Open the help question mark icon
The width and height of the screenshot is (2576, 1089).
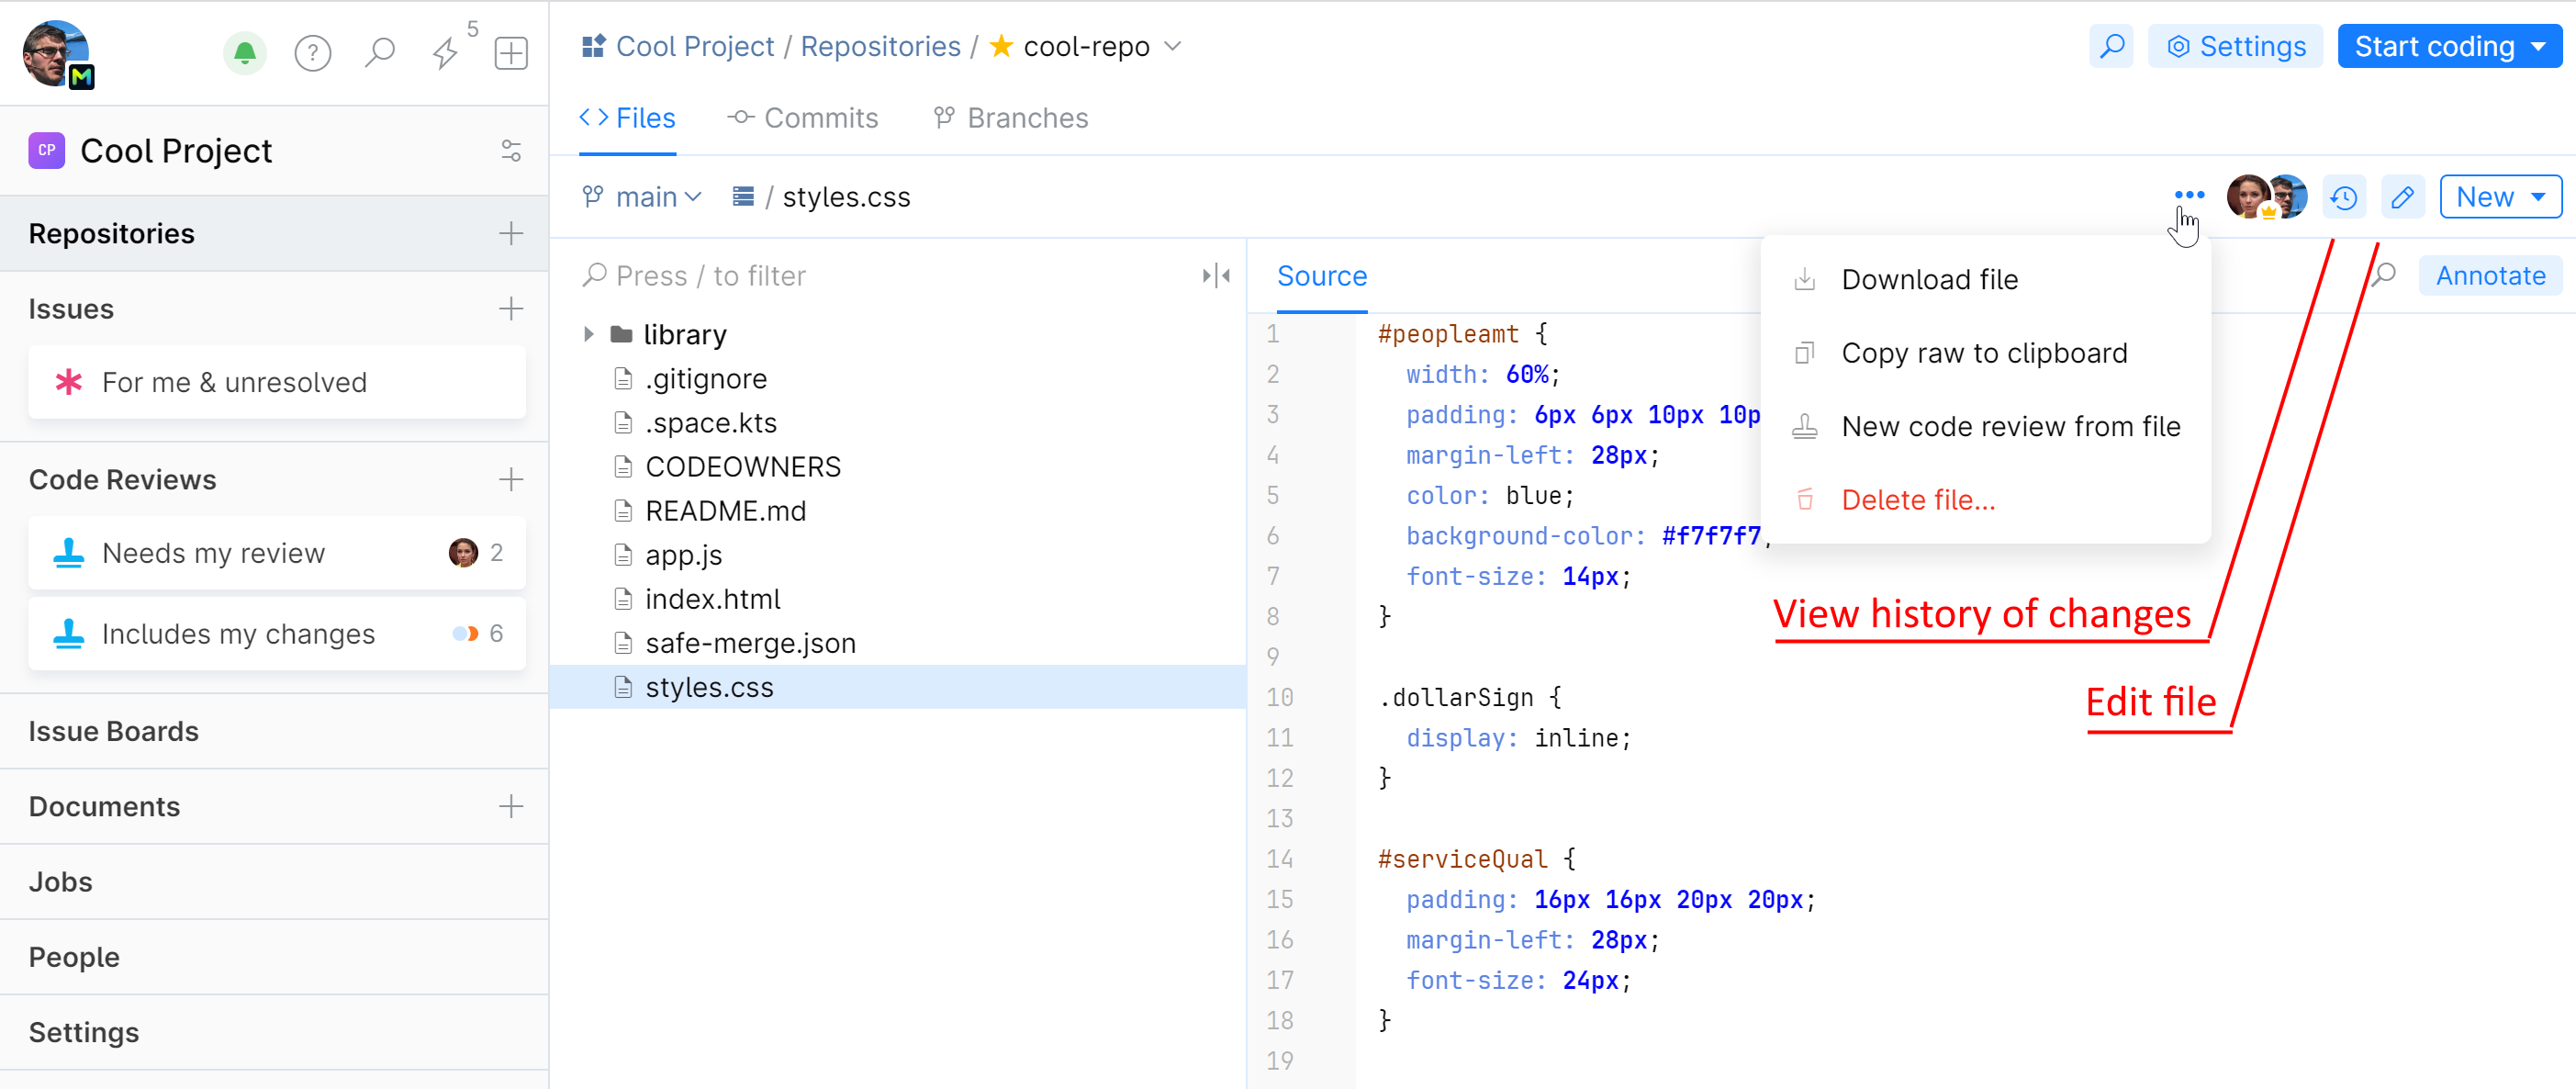pyautogui.click(x=312, y=52)
